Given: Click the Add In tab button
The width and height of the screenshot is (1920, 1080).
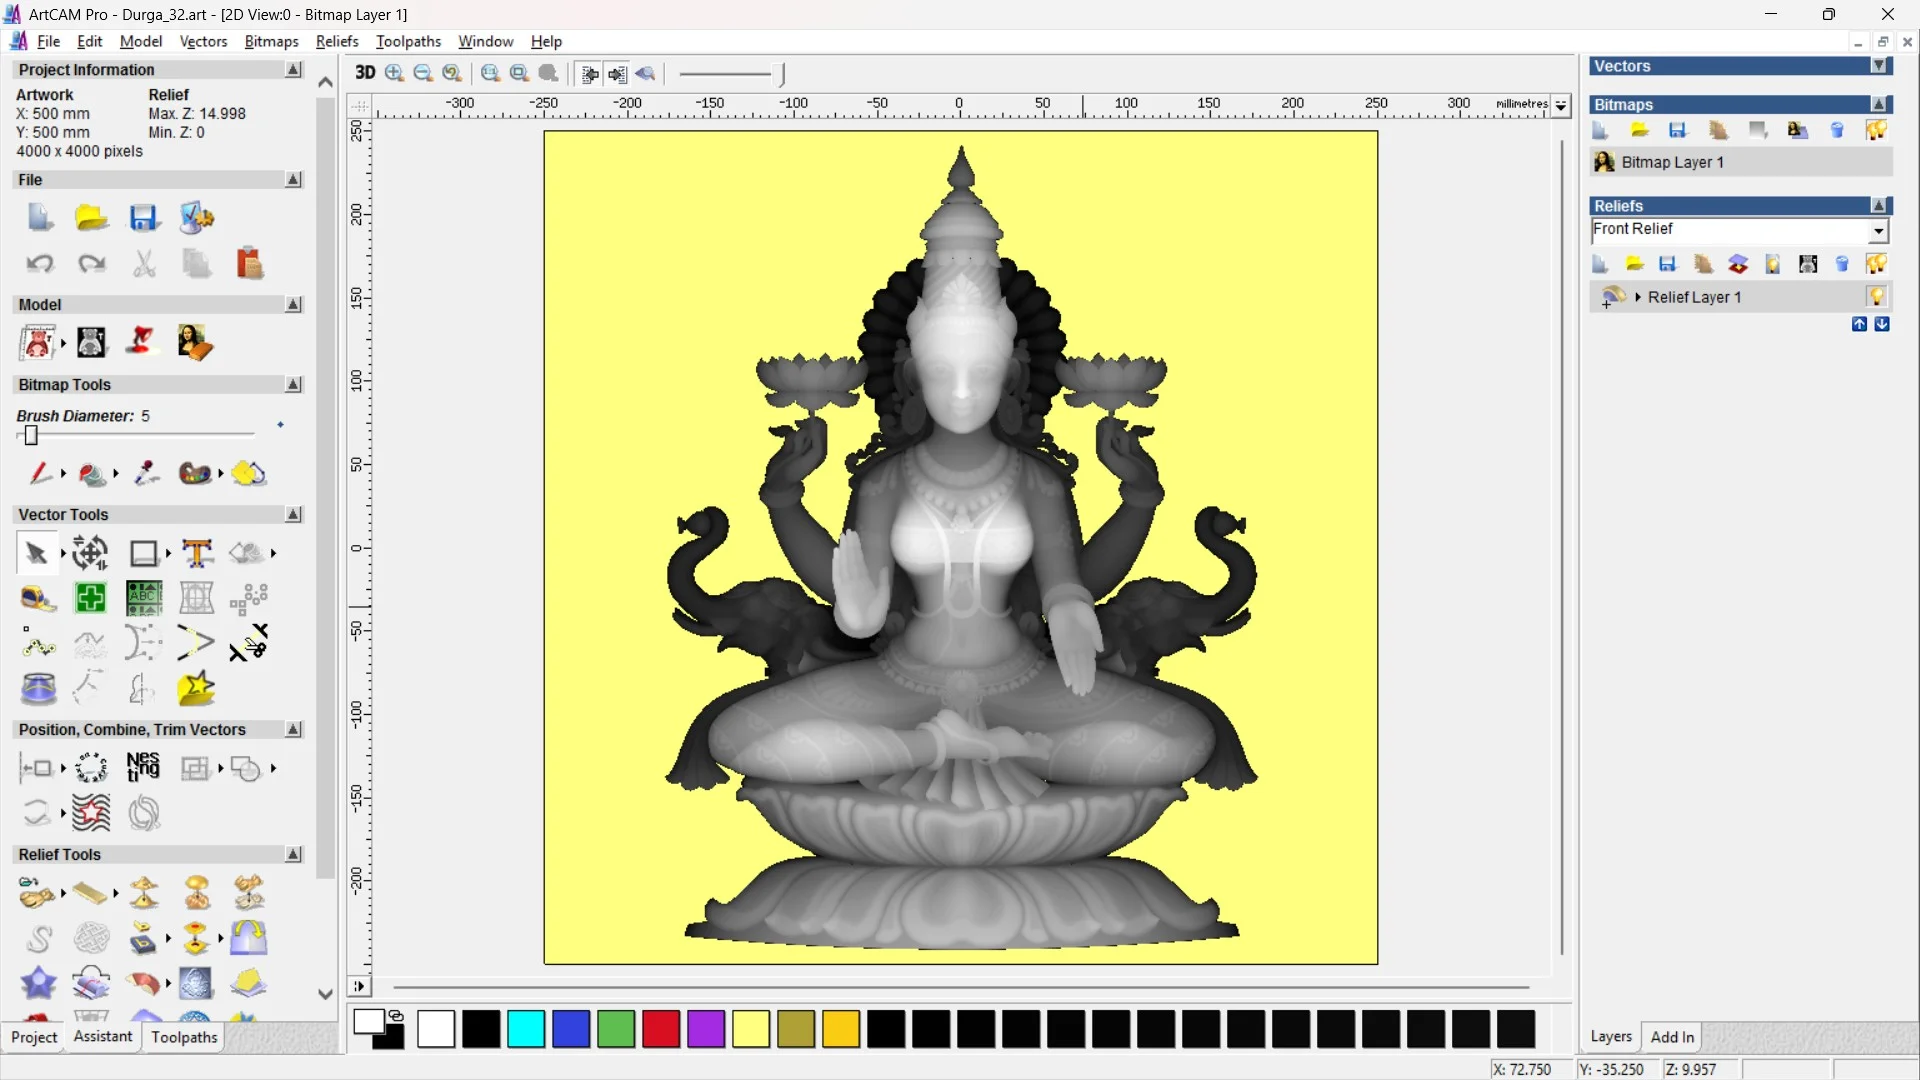Looking at the screenshot, I should 1672,1037.
